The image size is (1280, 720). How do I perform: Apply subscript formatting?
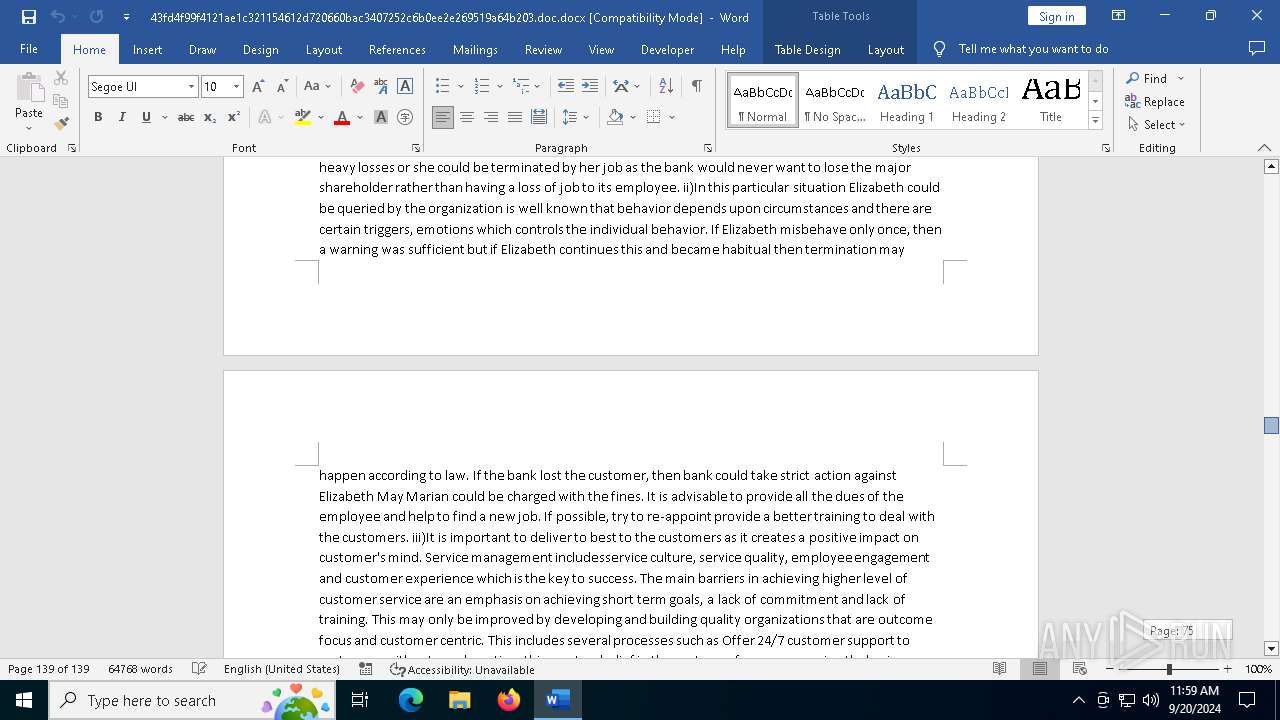click(210, 117)
